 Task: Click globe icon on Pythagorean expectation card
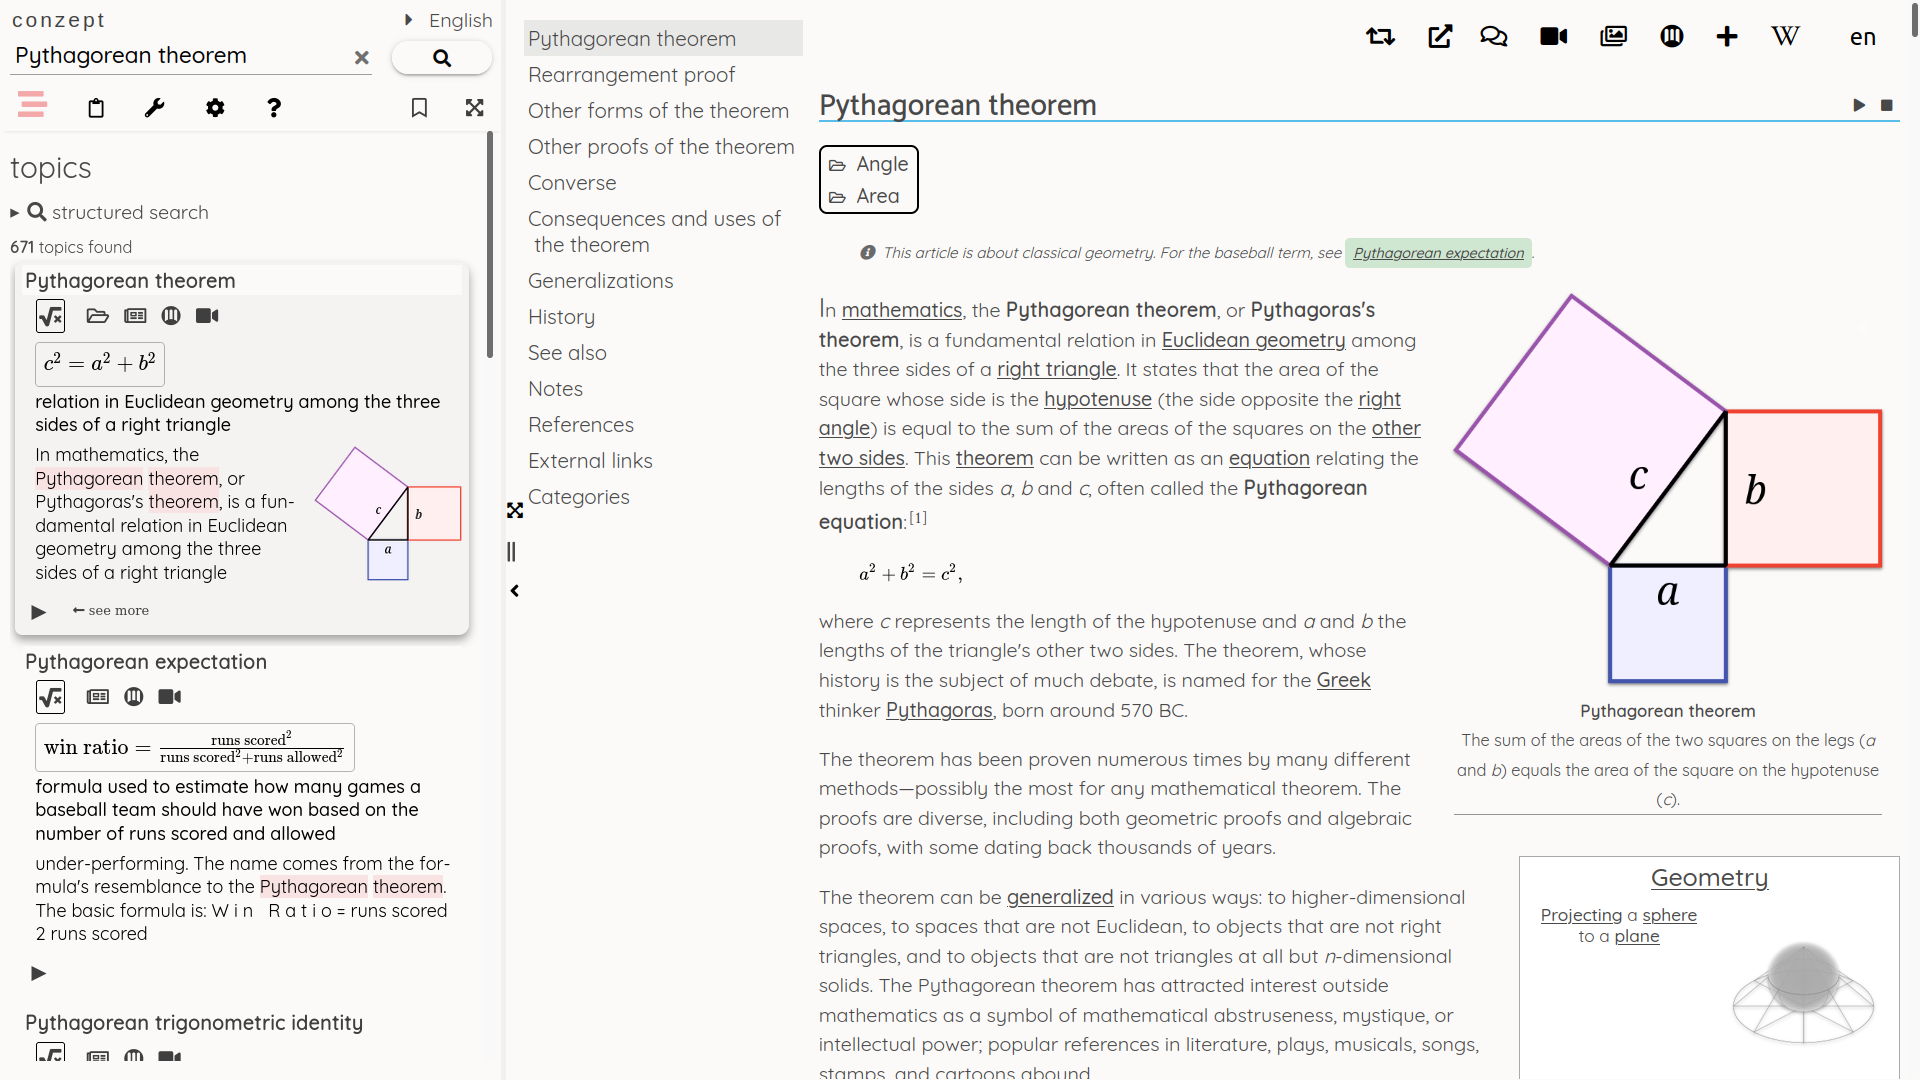tap(134, 697)
